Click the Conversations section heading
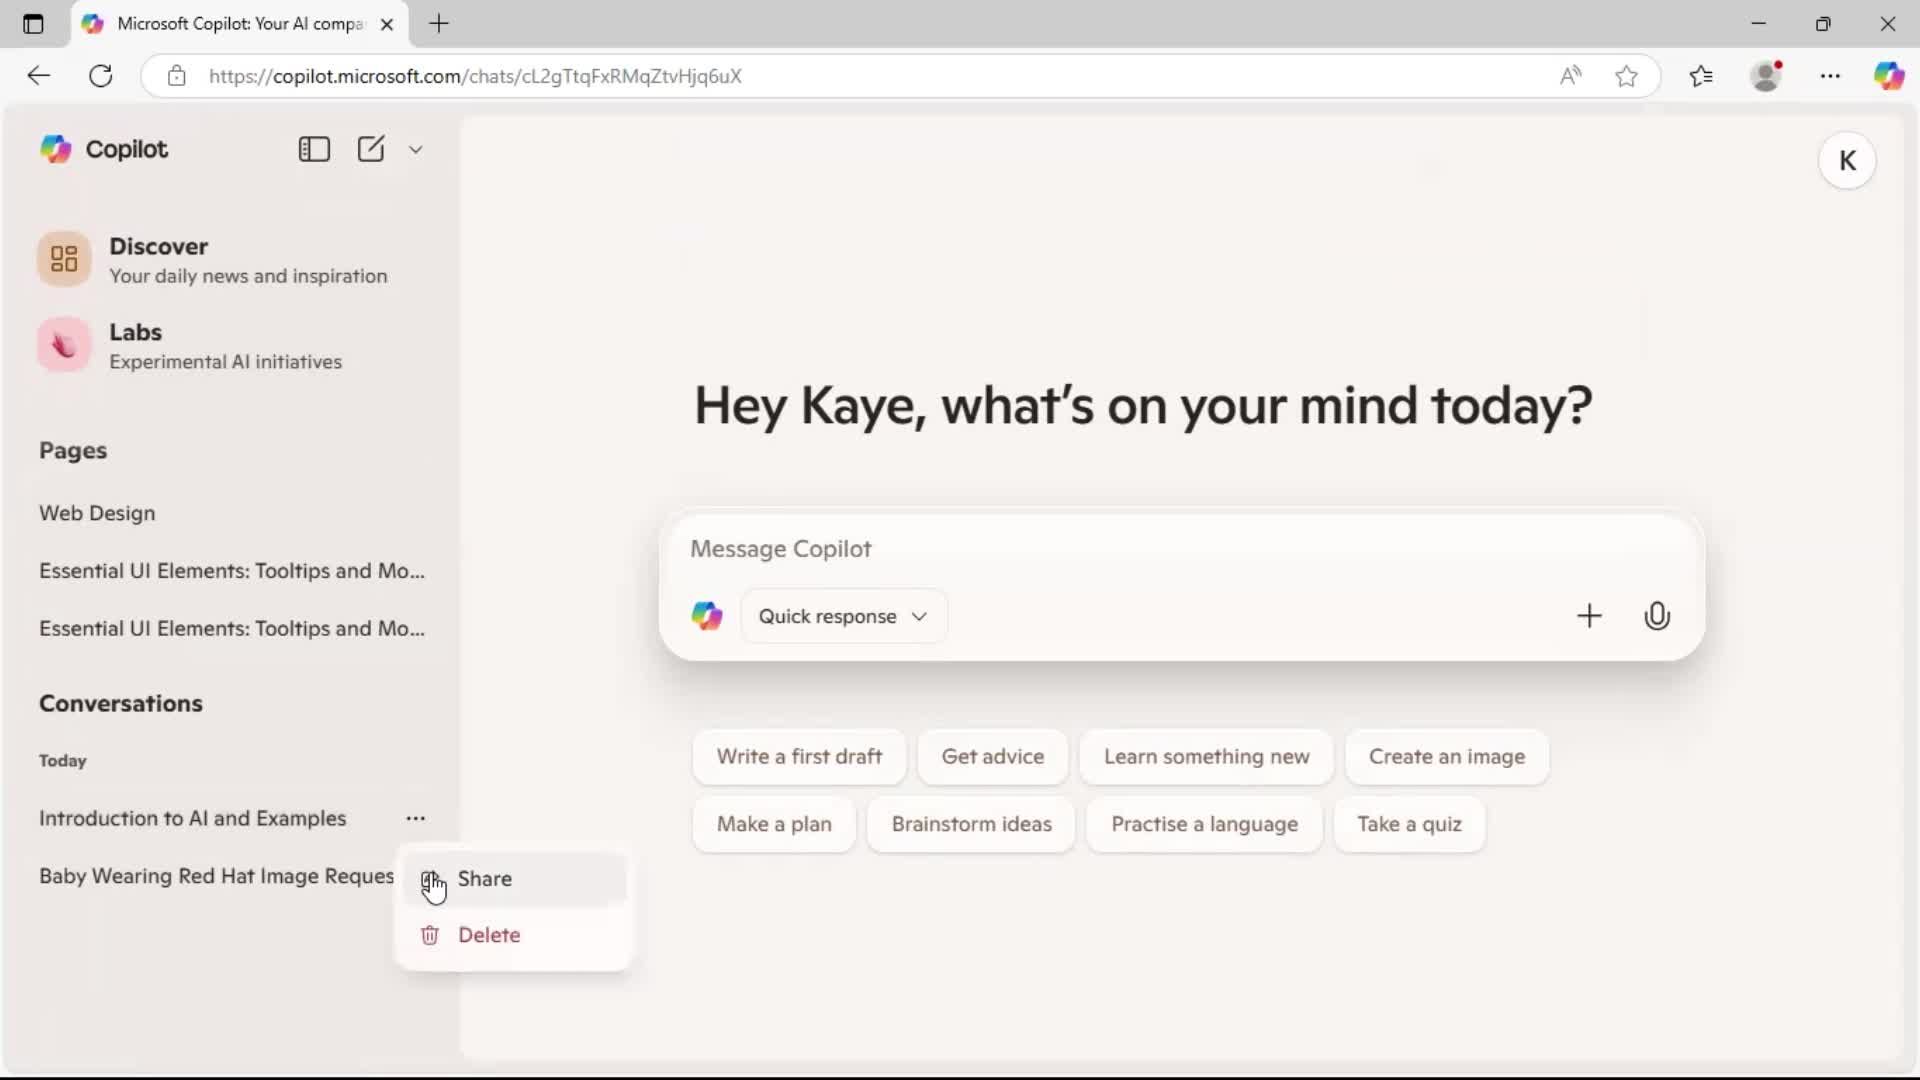Screen dimensions: 1920x1080 [121, 704]
